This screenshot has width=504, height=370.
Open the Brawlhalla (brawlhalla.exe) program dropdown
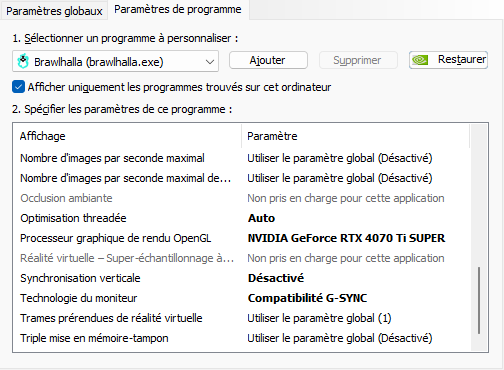coord(115,61)
